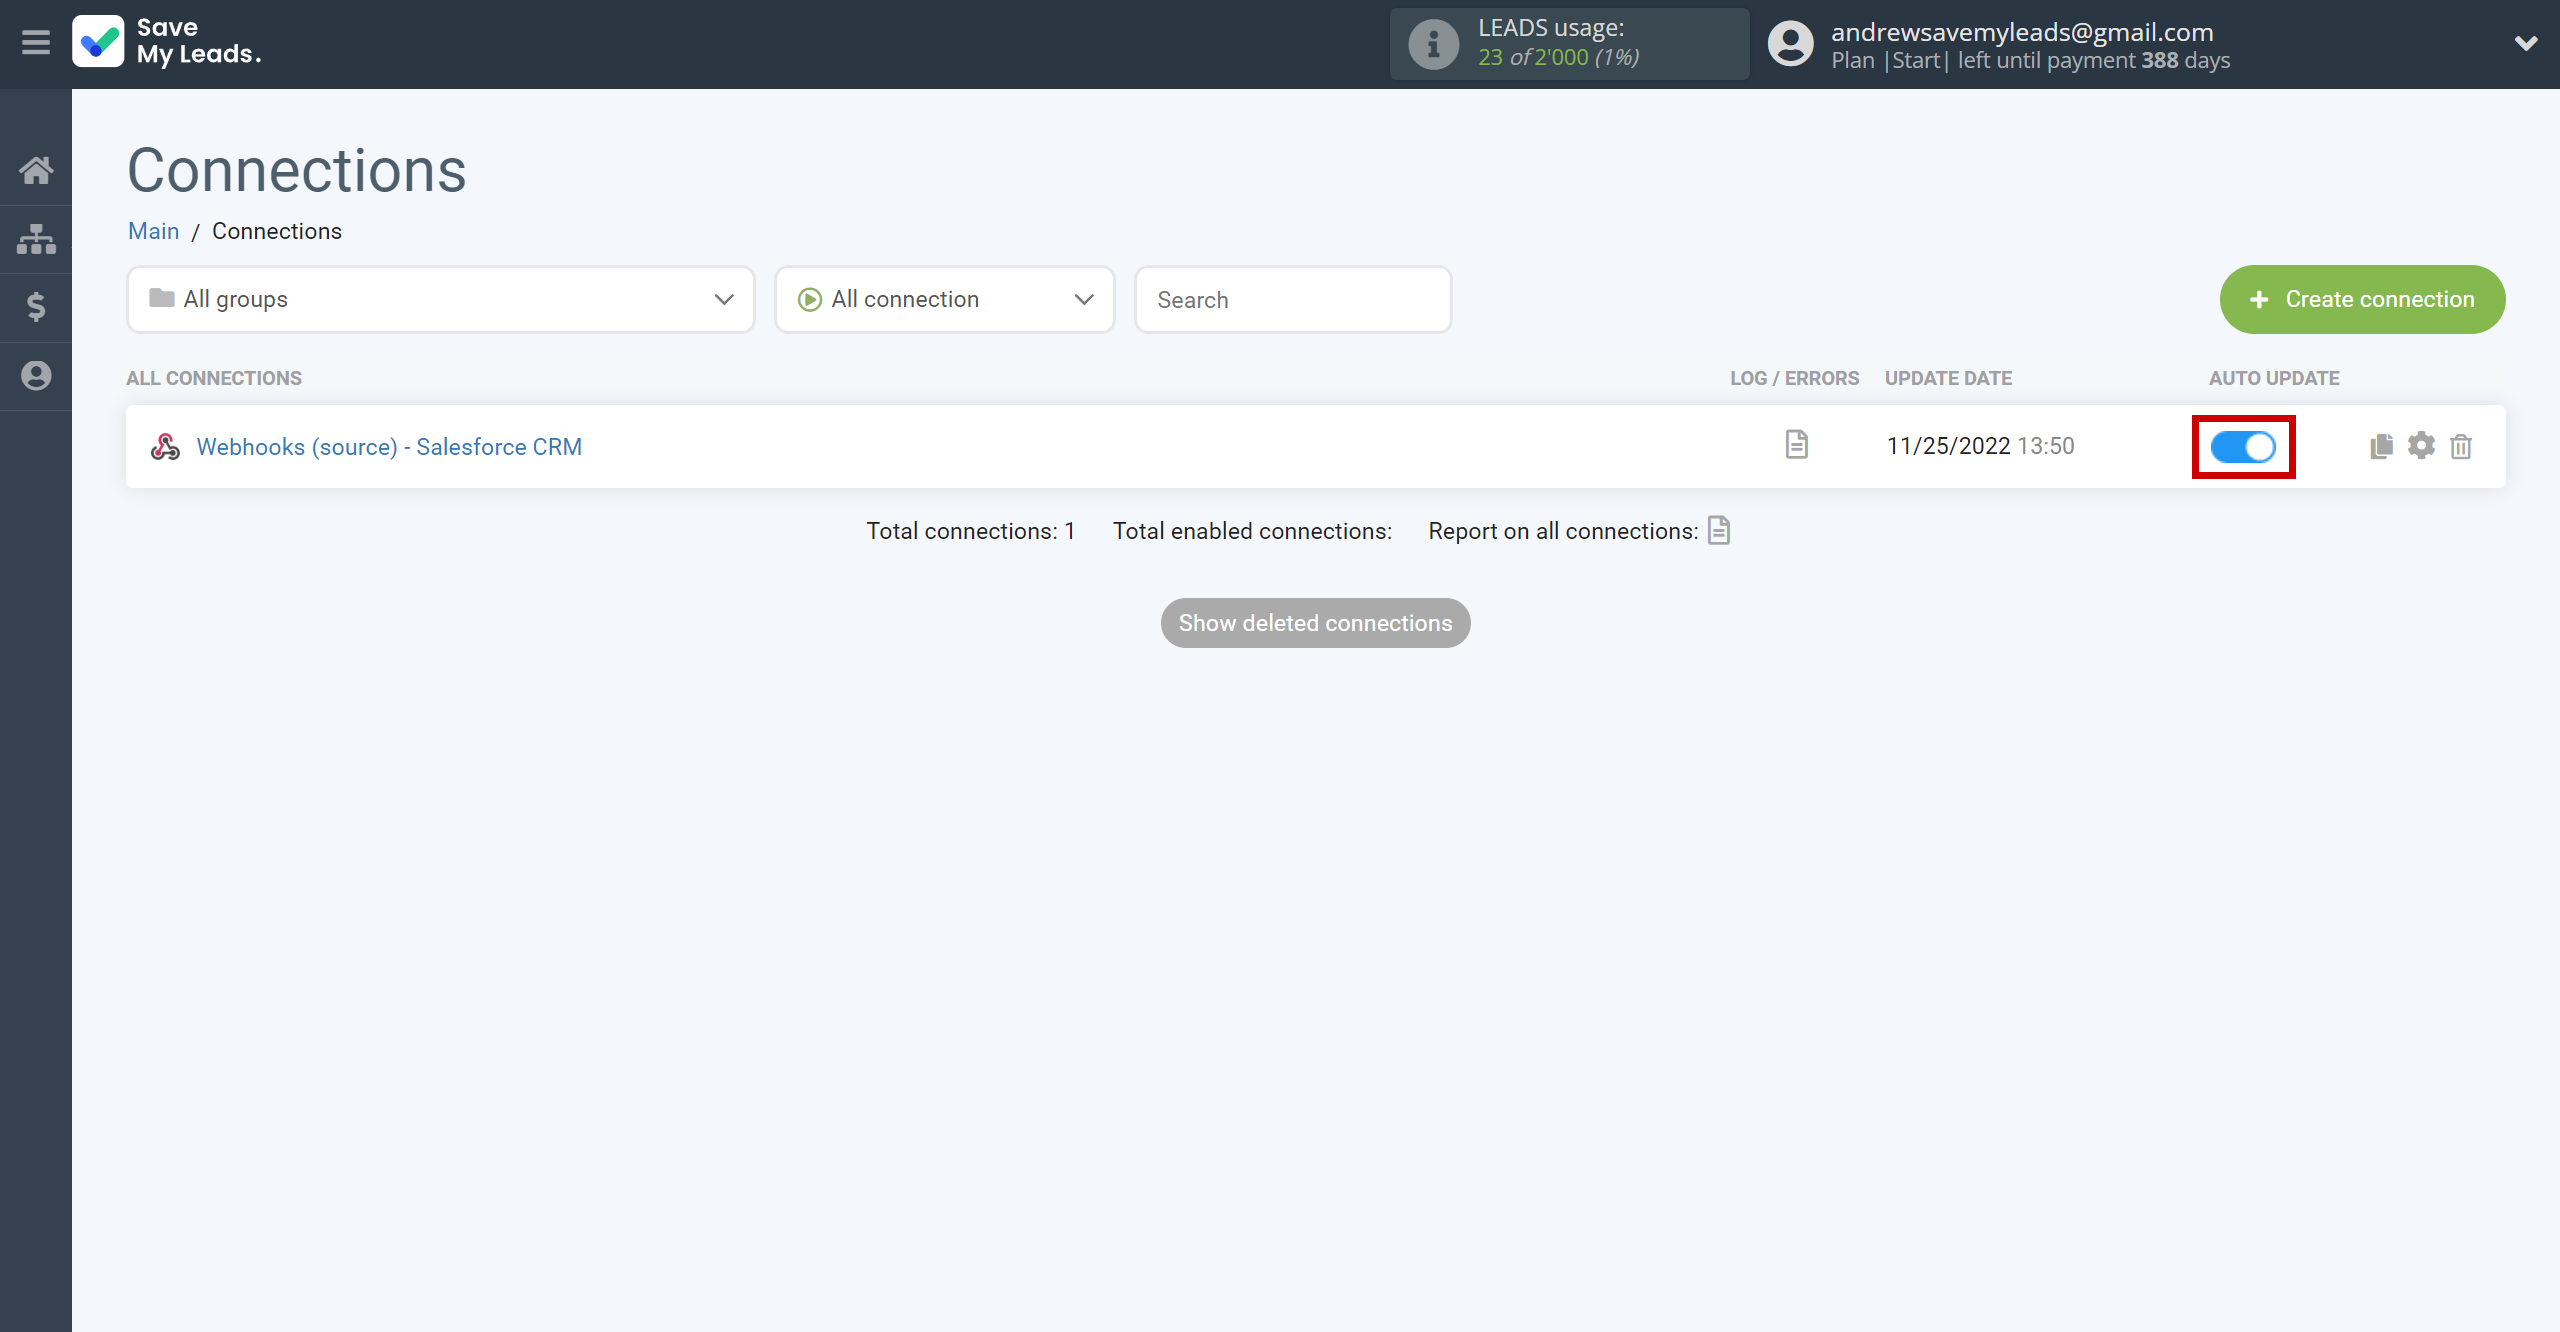Click the Show deleted connections button

1317,623
